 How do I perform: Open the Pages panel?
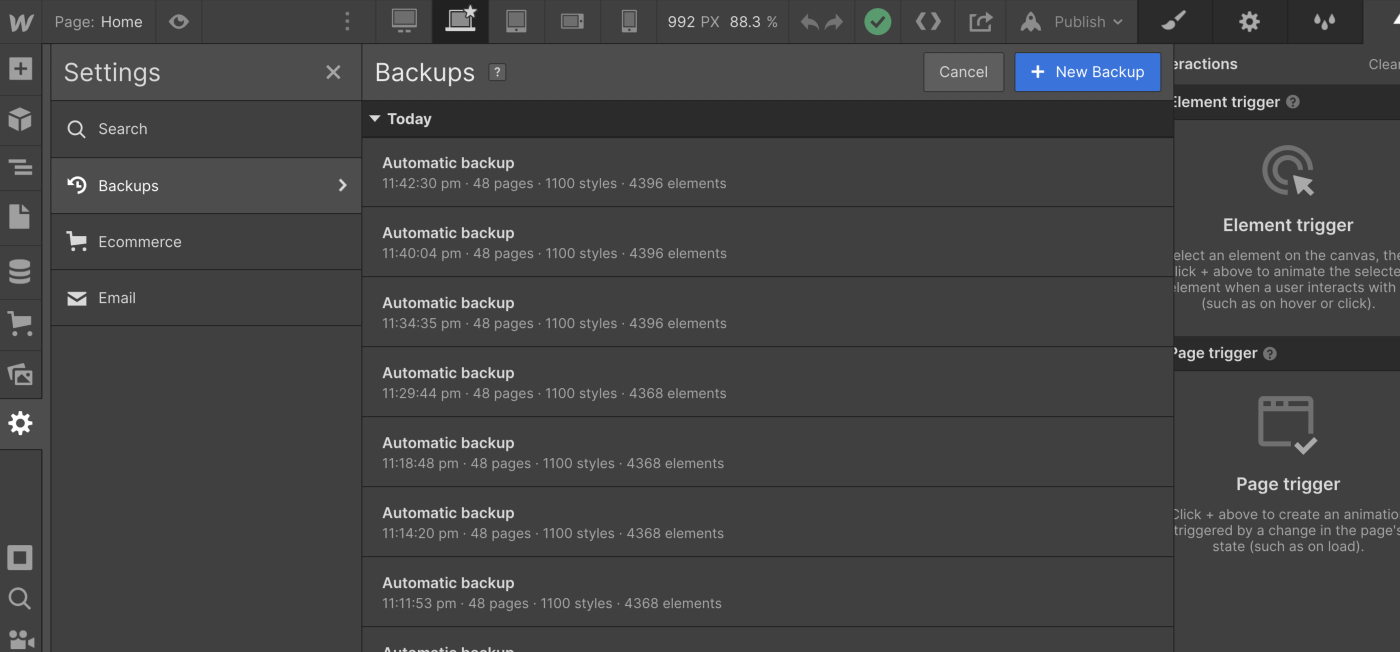(x=21, y=216)
